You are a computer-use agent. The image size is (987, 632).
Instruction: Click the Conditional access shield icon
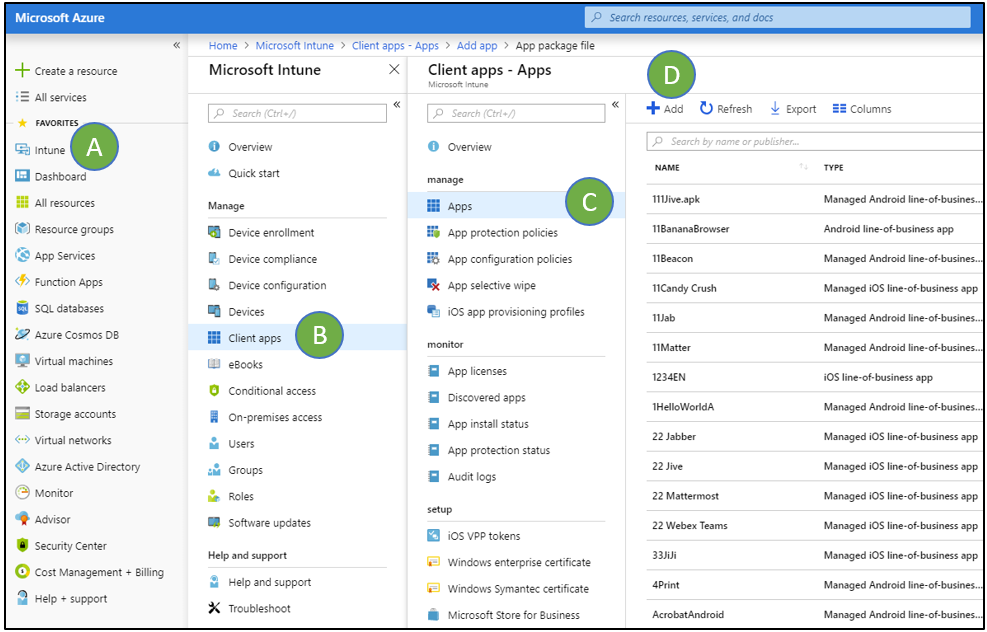point(214,391)
